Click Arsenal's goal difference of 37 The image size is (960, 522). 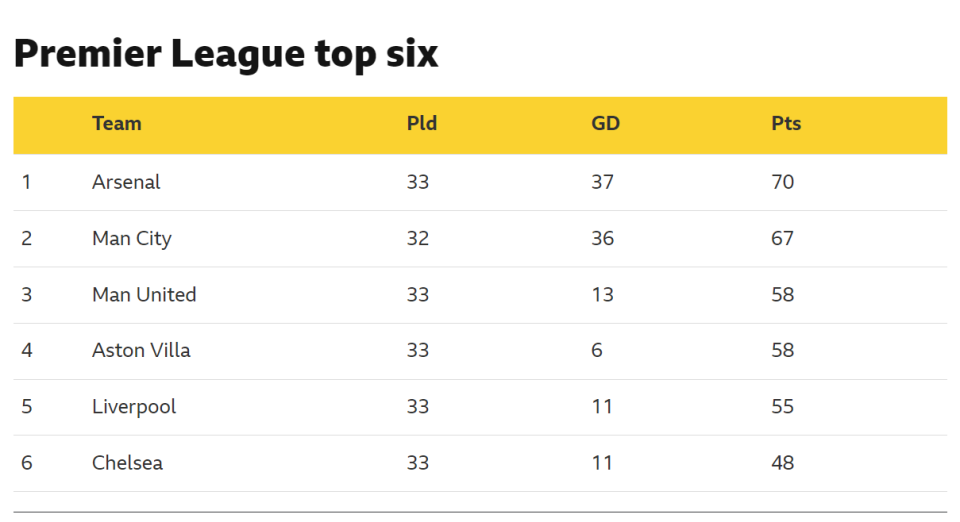603,182
